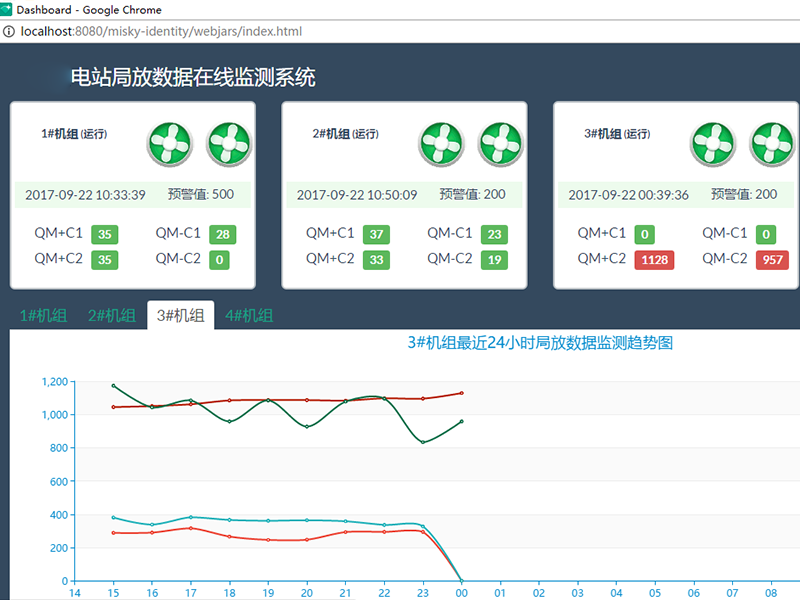Open the 4#机组 tab
This screenshot has width=800, height=600.
click(249, 316)
